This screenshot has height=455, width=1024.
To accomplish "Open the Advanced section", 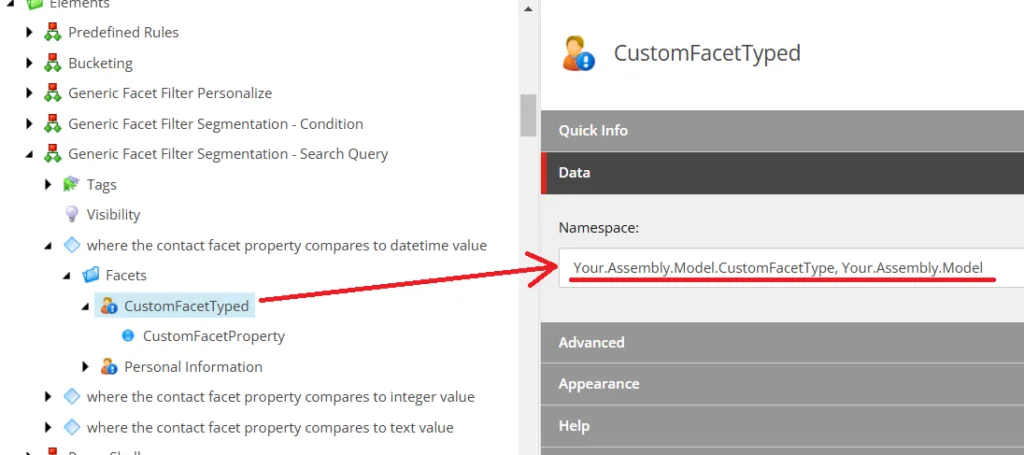I will pyautogui.click(x=782, y=342).
